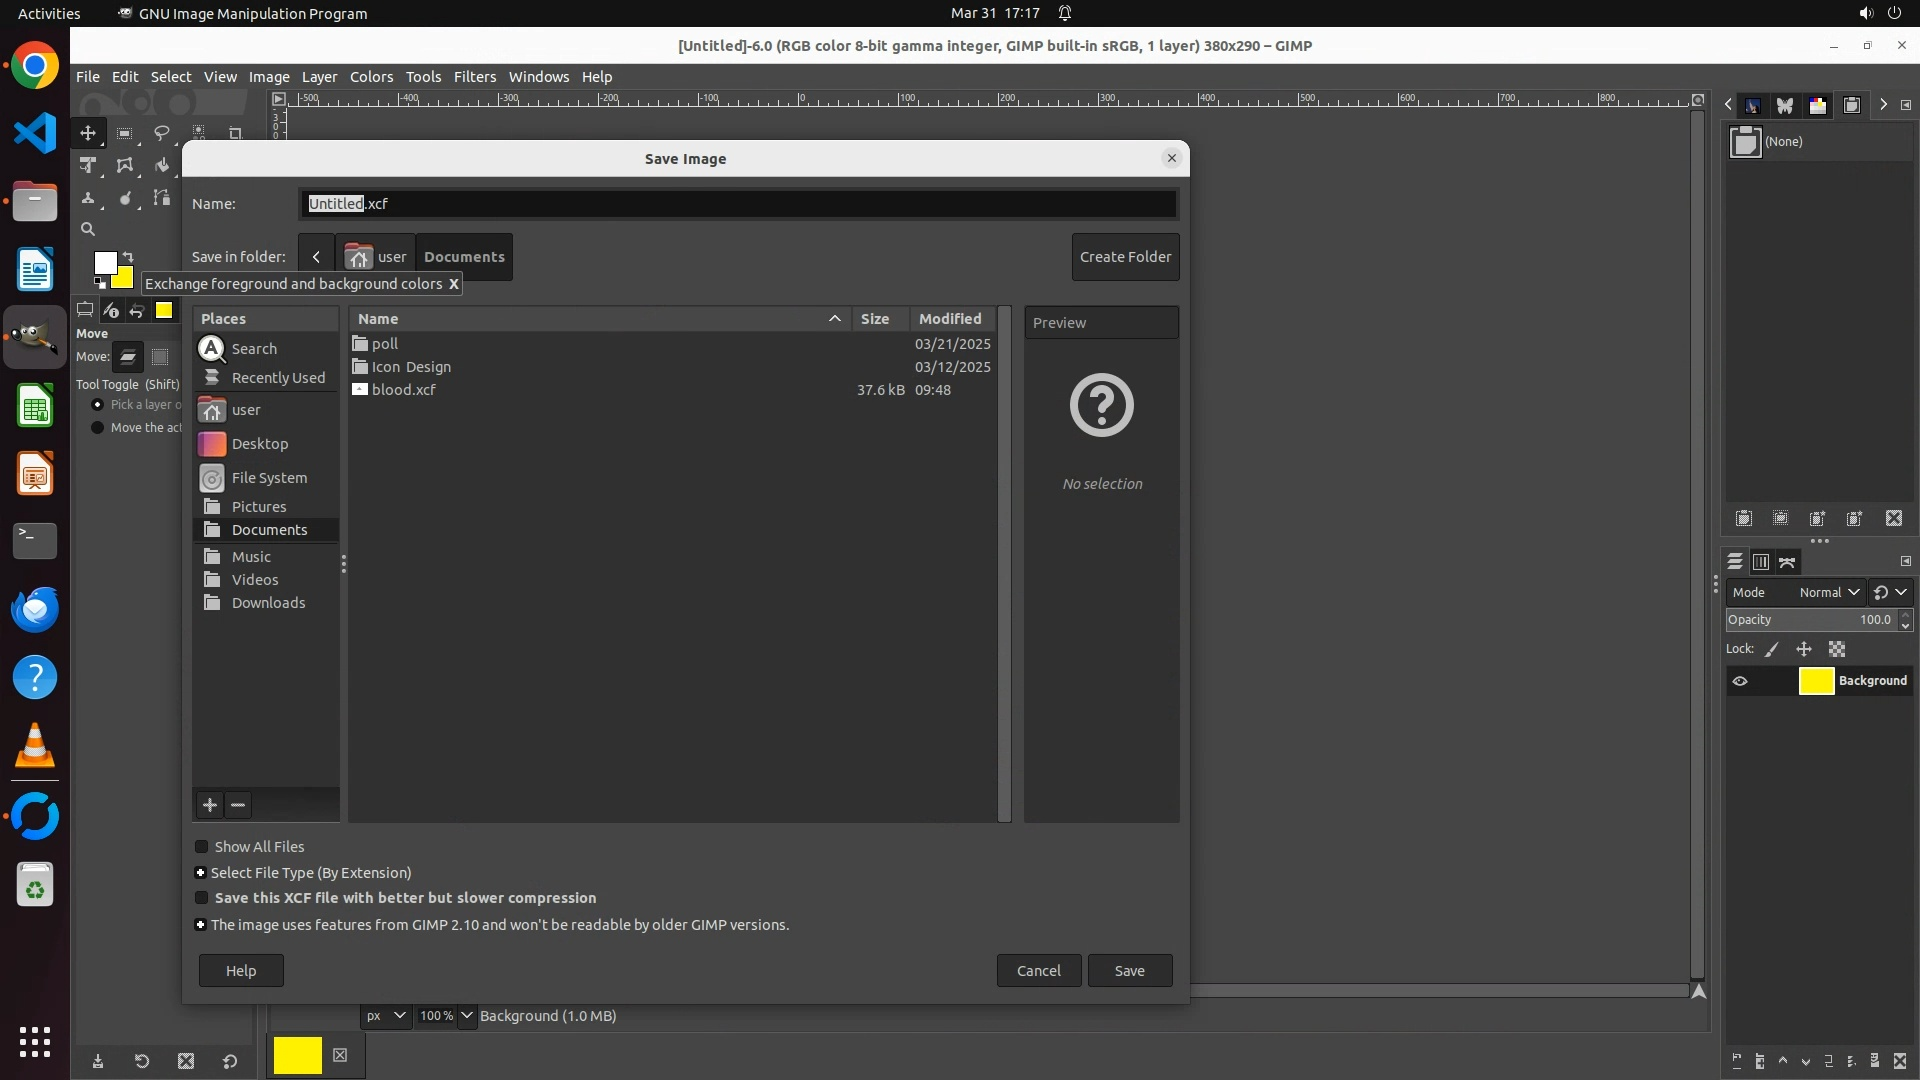Open the Filters menu
The image size is (1920, 1080).
474,77
